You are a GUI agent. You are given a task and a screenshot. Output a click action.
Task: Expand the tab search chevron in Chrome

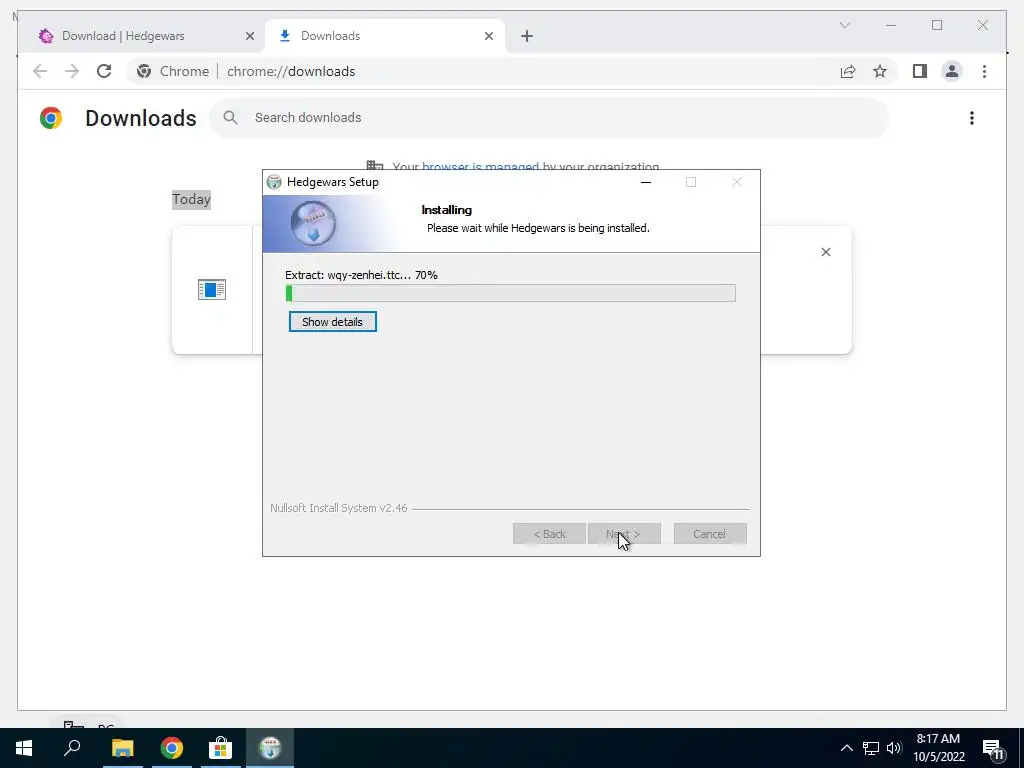coord(844,25)
